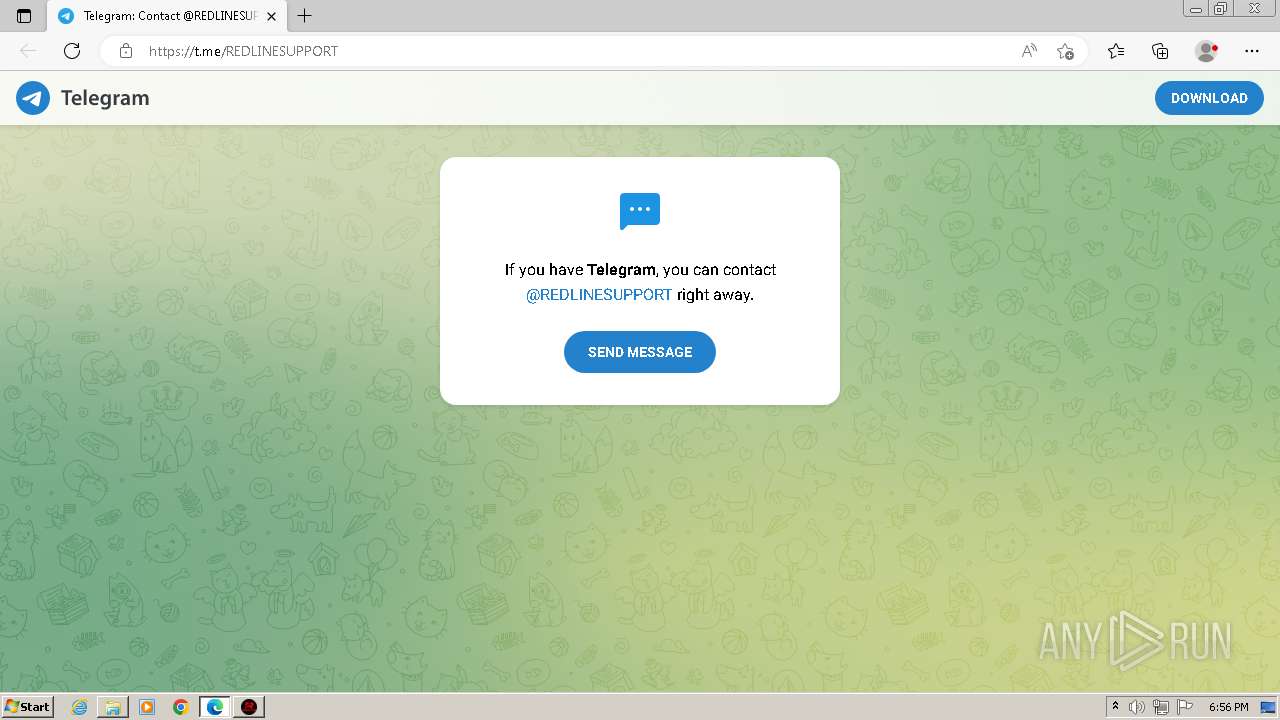This screenshot has height=720, width=1280.
Task: Open the Action Center flag icon
Action: (x=1185, y=707)
